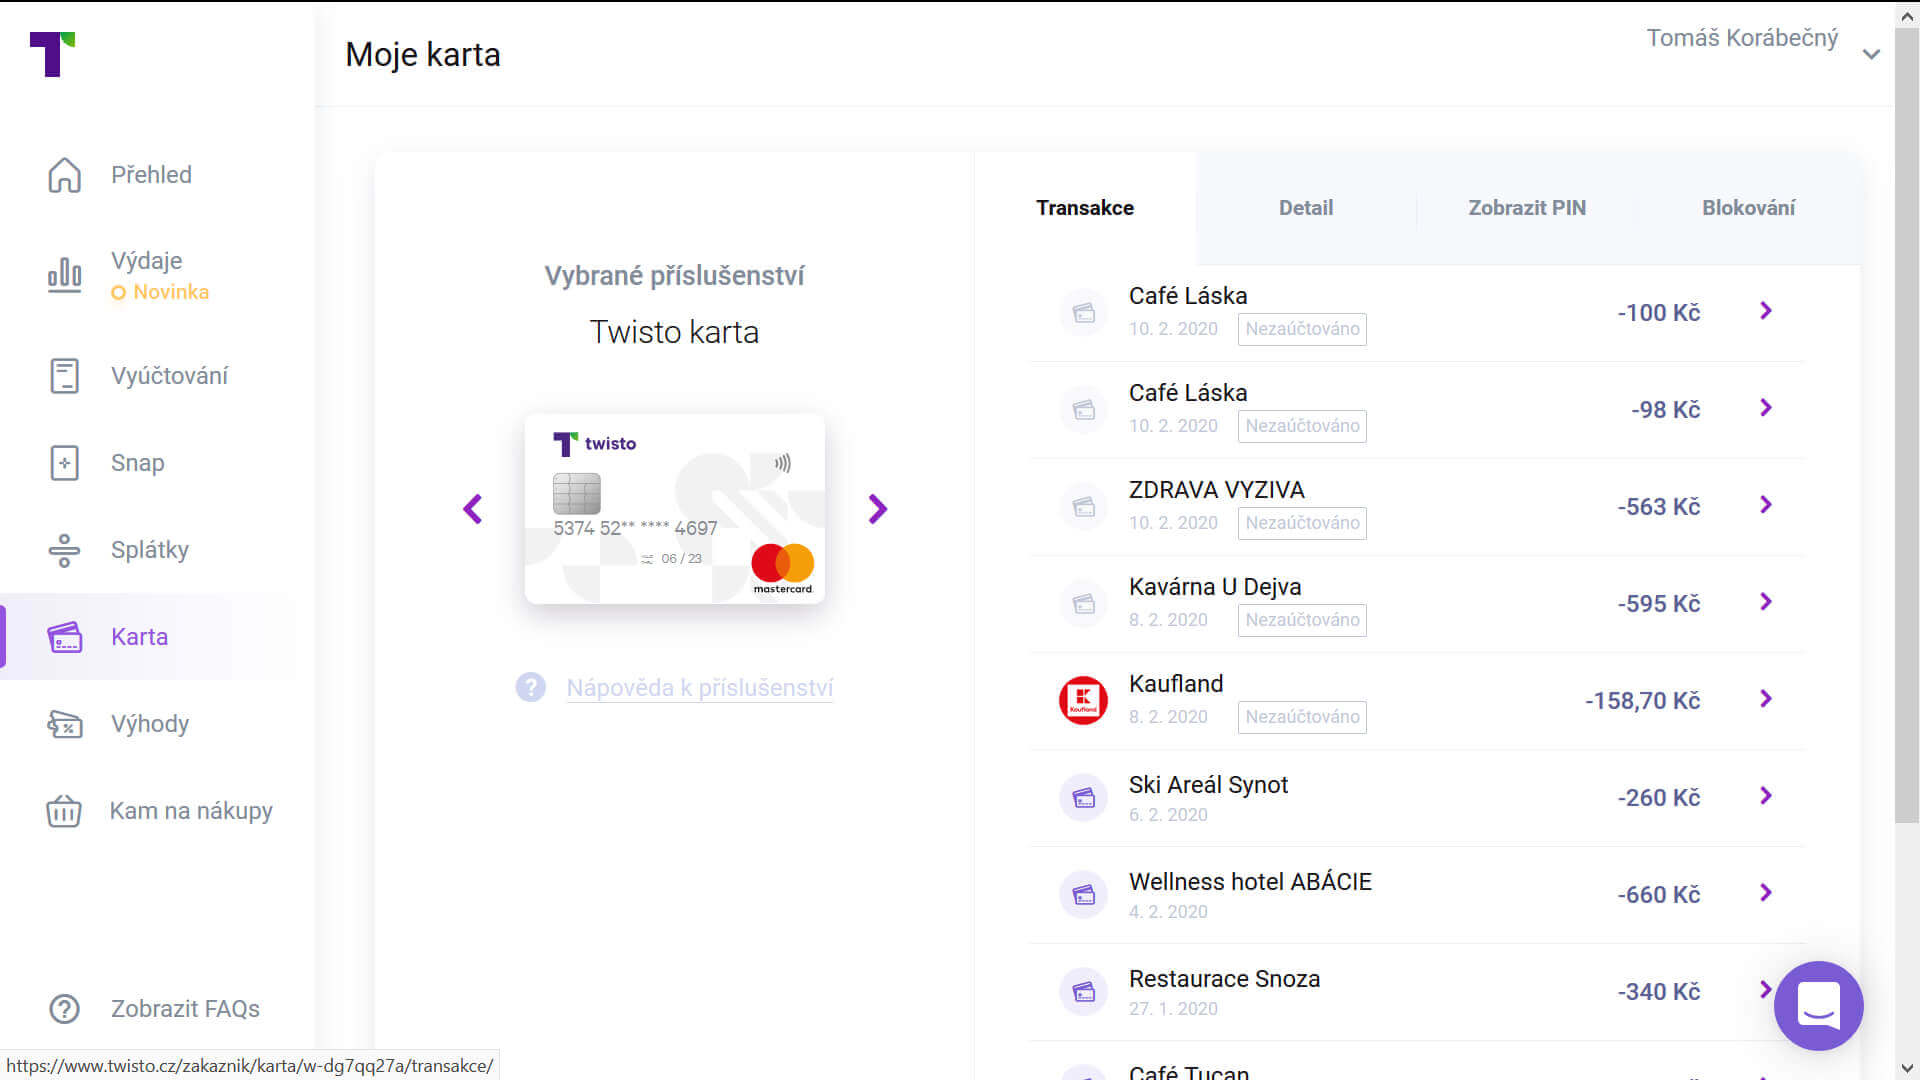Click the Kaufland merchant logo
The image size is (1920, 1080).
pyautogui.click(x=1083, y=700)
